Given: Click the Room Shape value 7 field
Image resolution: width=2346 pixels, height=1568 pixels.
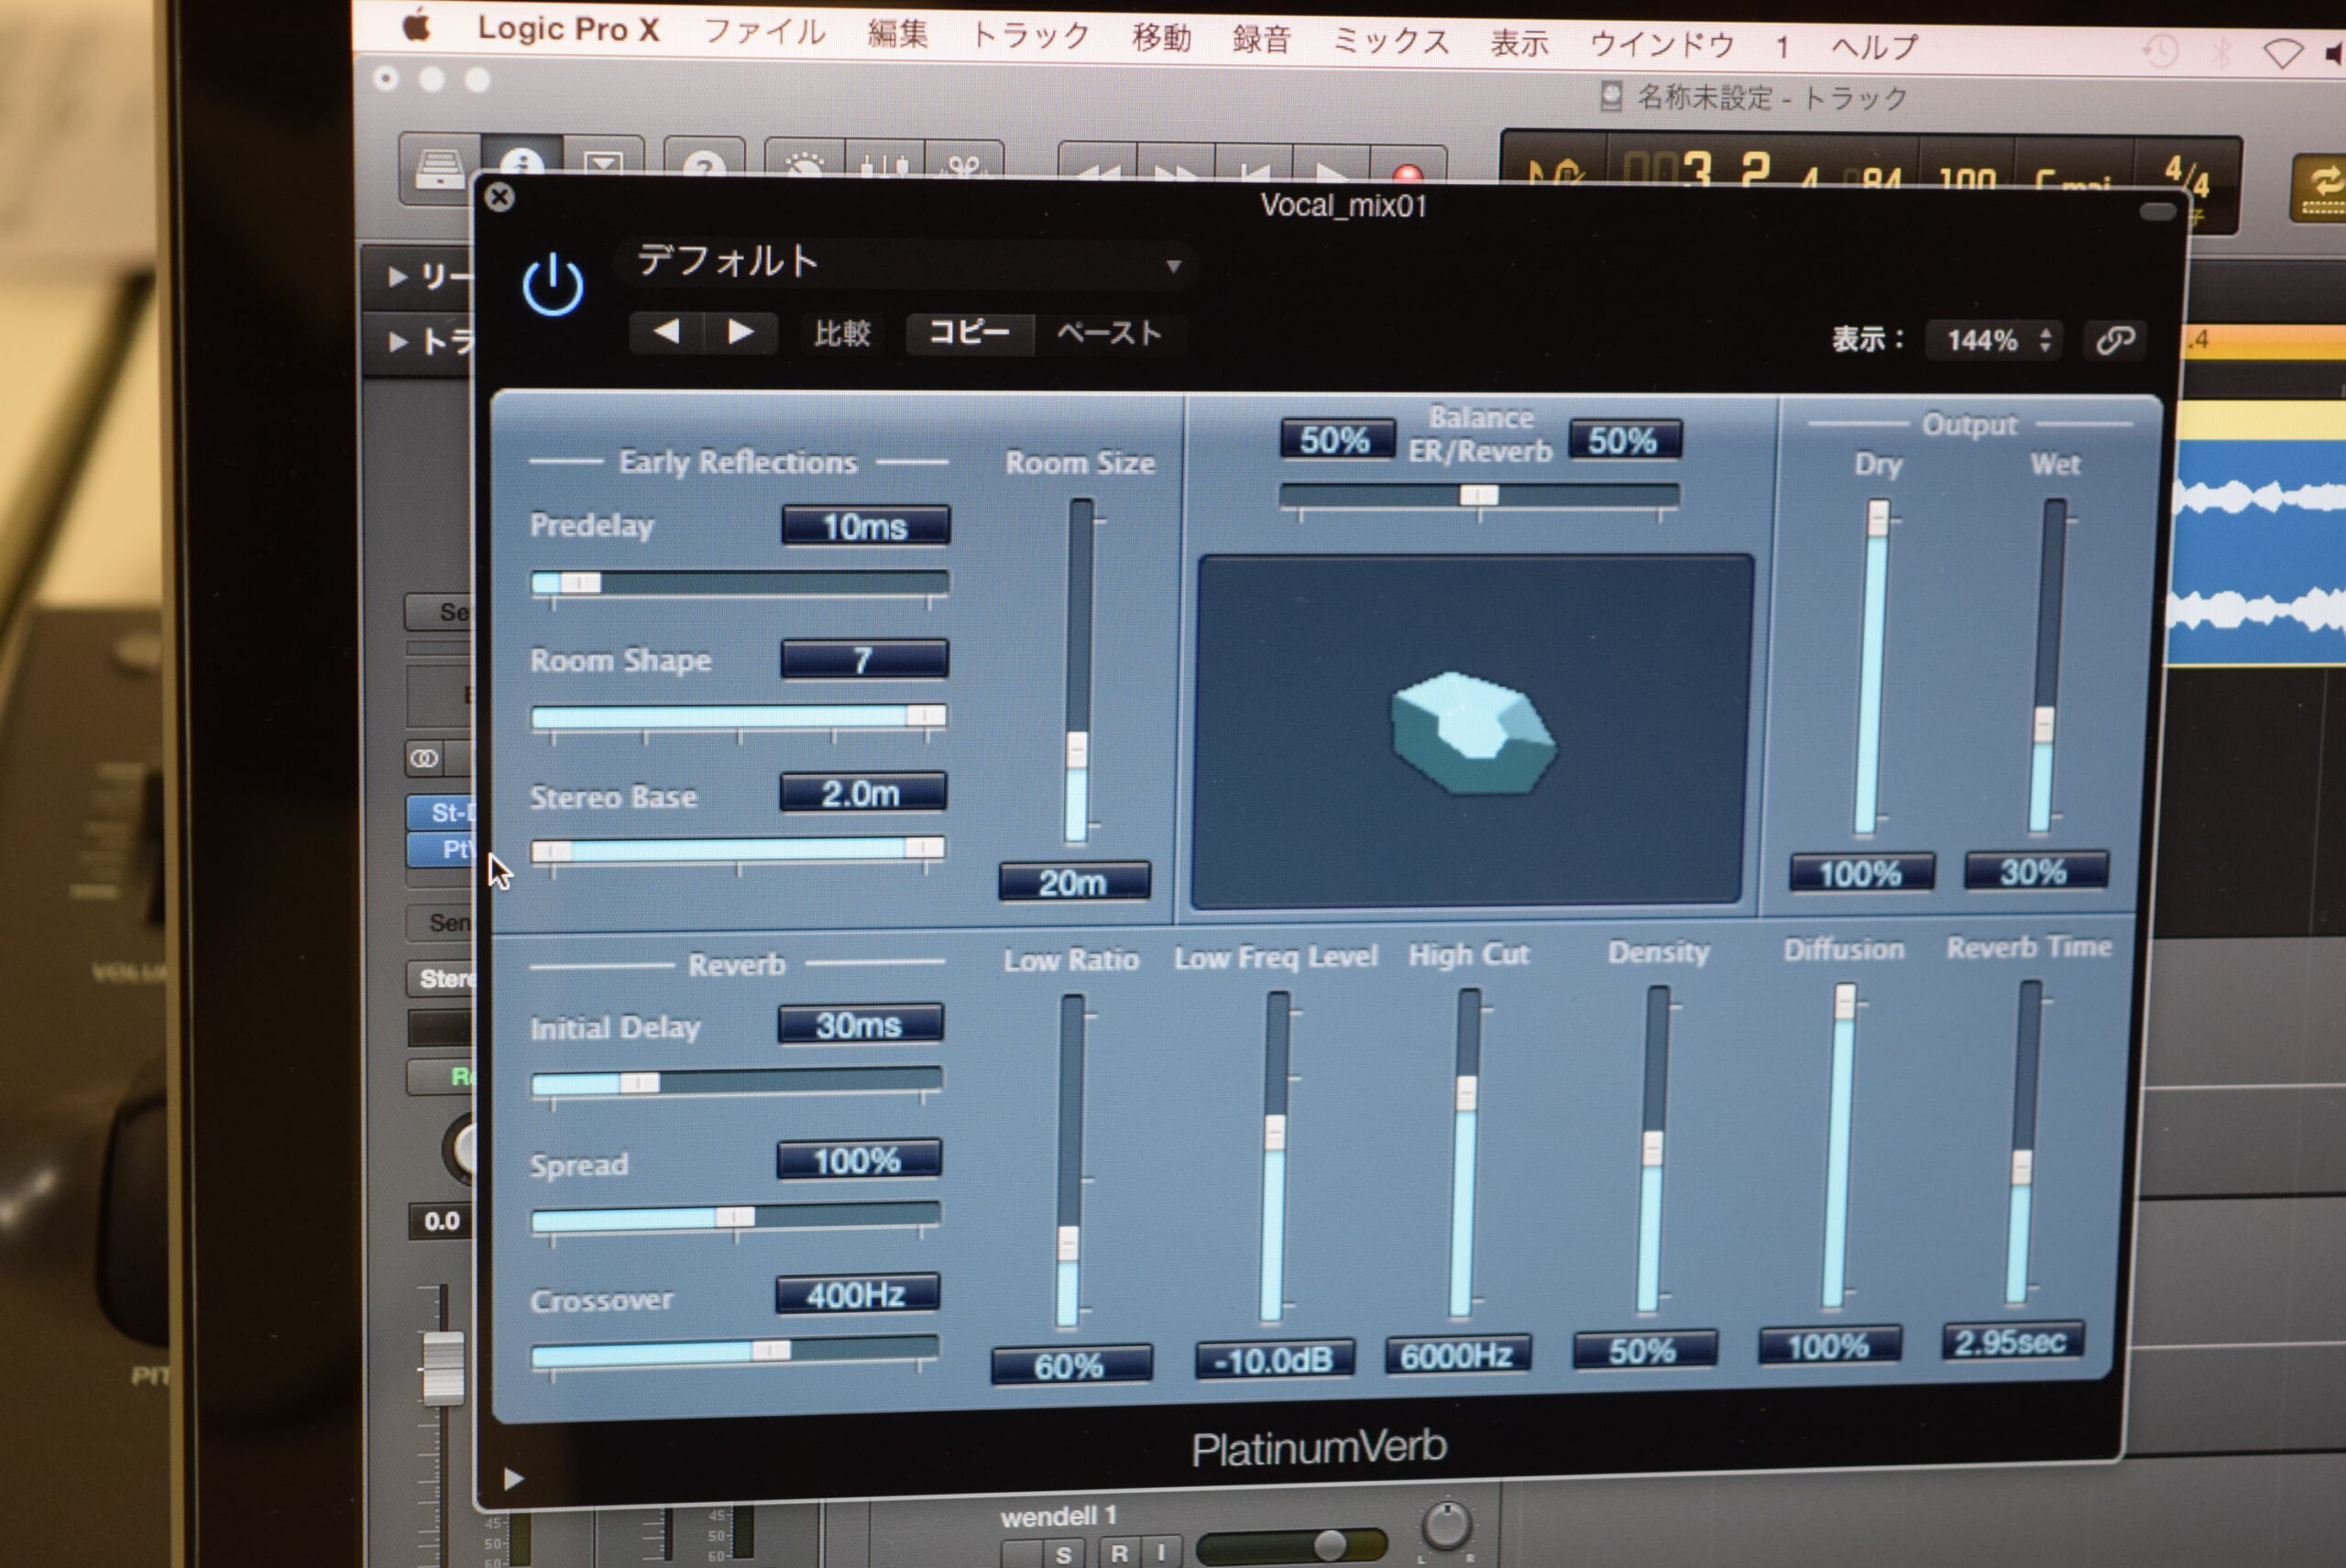Looking at the screenshot, I should [864, 660].
